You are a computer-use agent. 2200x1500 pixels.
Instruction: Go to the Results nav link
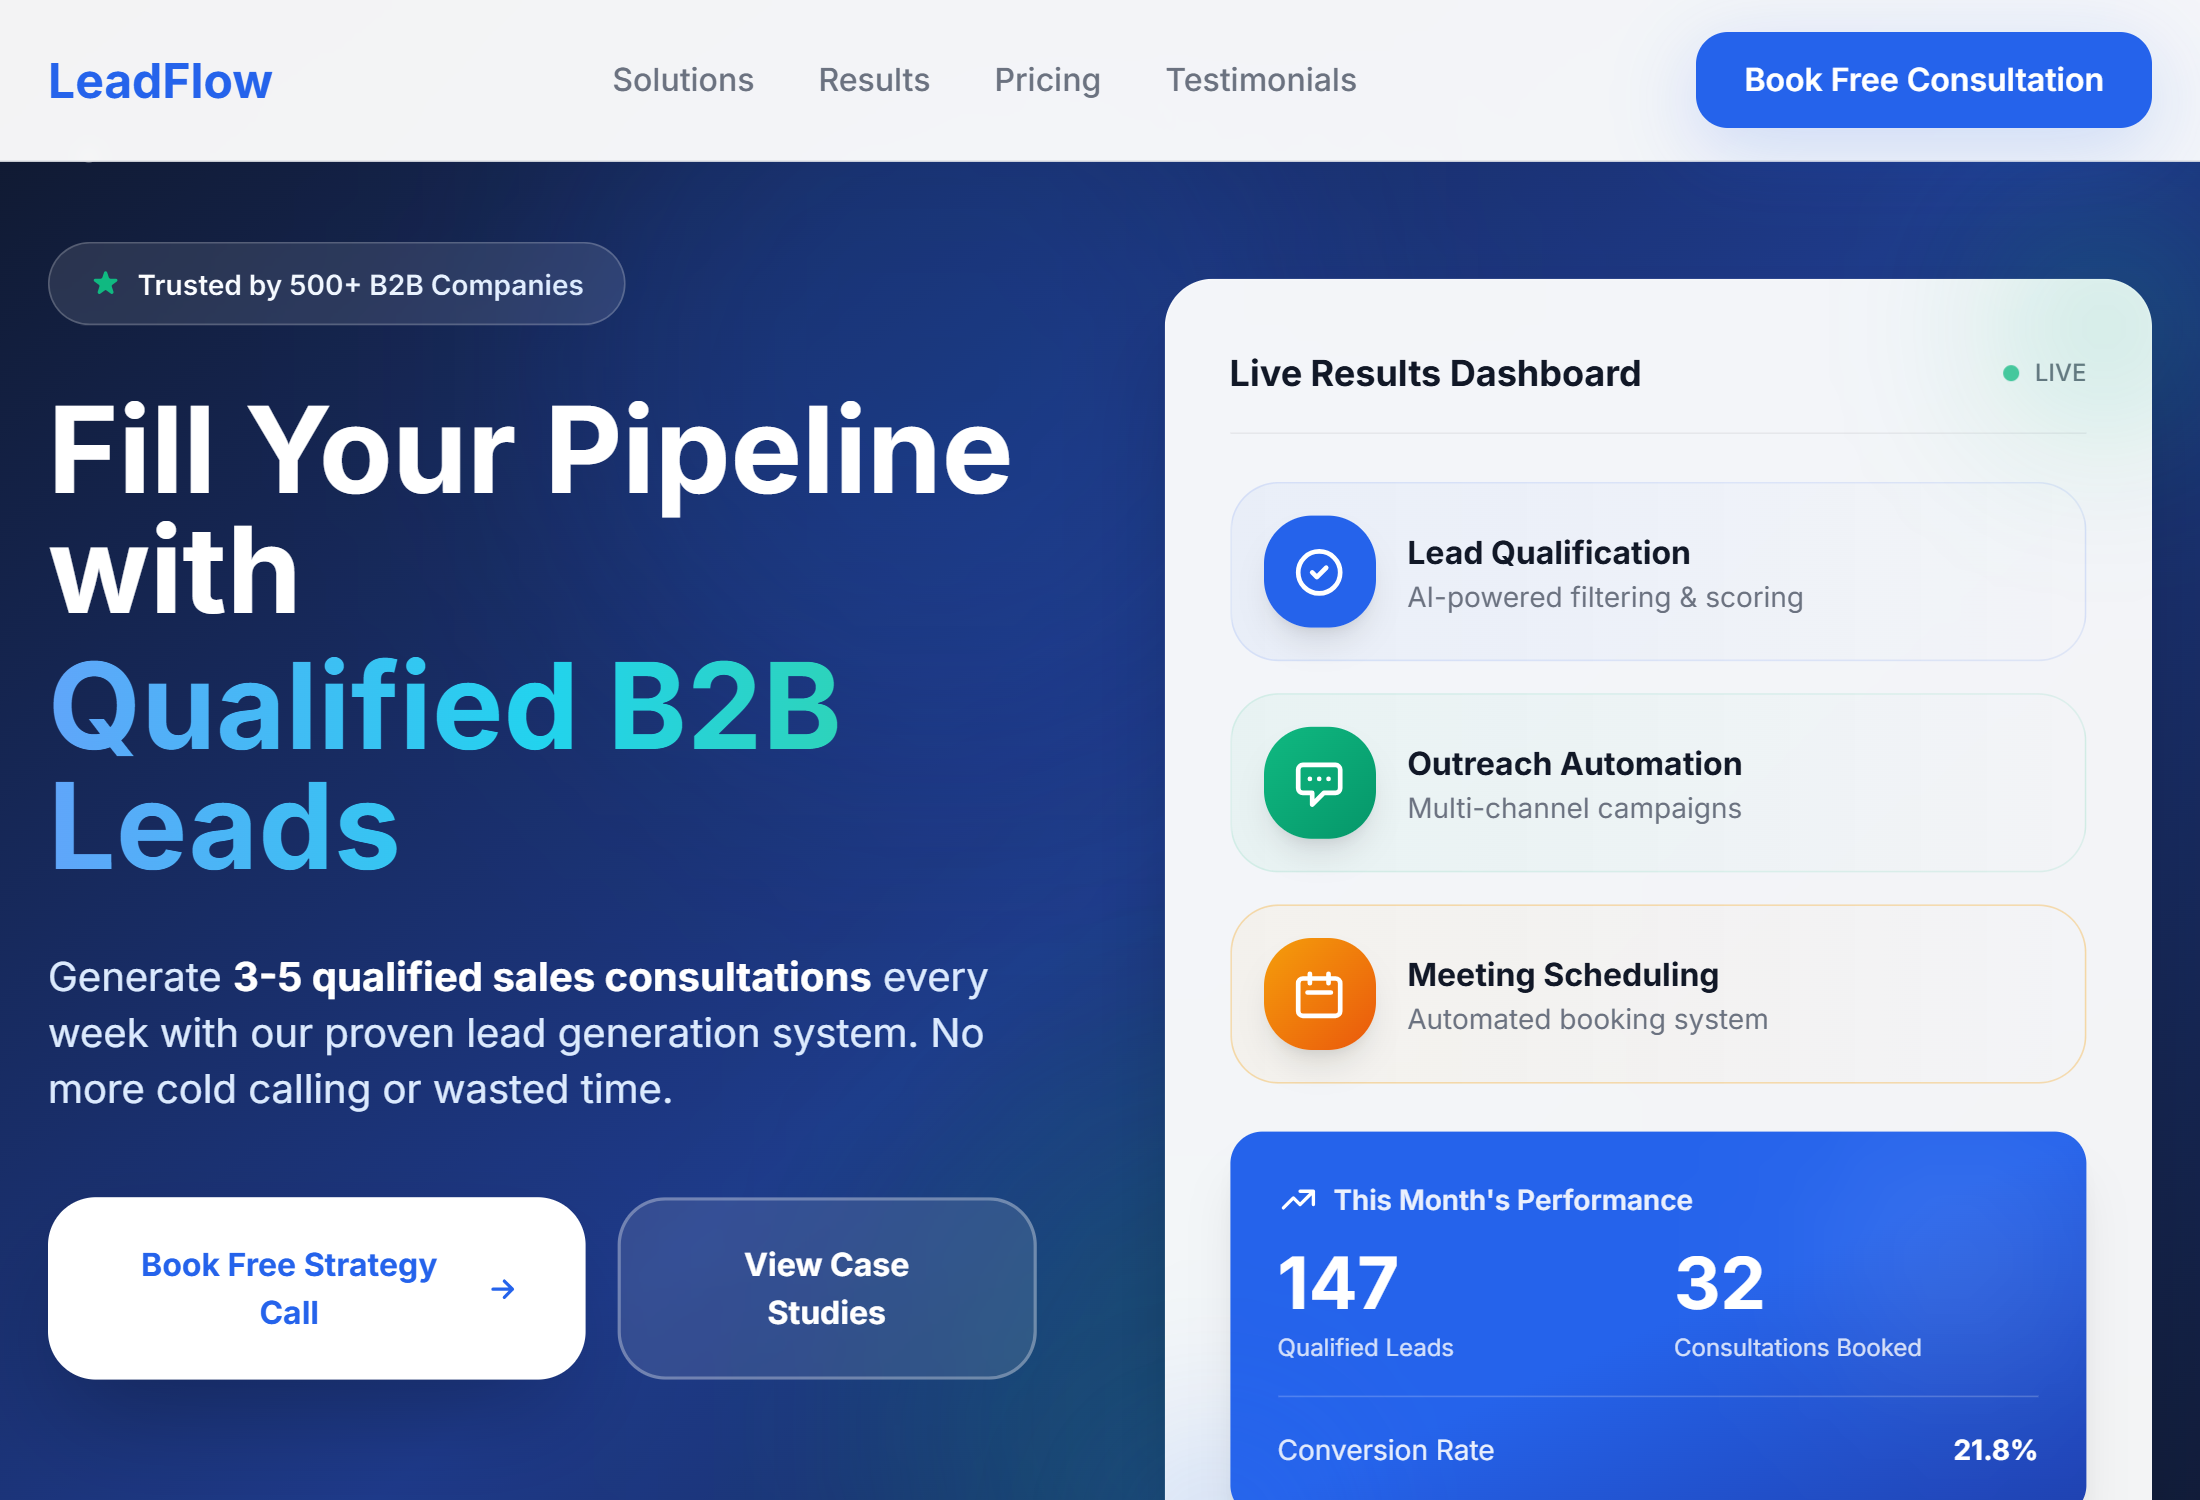coord(874,80)
